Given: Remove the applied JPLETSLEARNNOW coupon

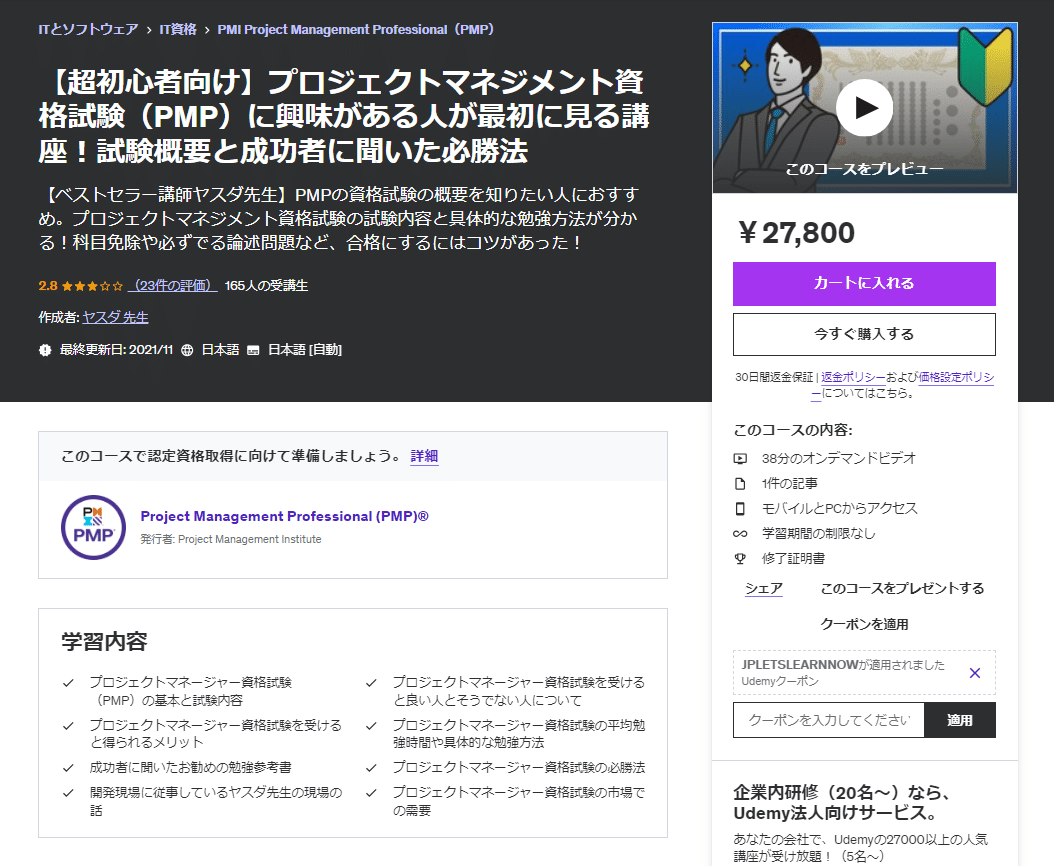Looking at the screenshot, I should pyautogui.click(x=975, y=673).
